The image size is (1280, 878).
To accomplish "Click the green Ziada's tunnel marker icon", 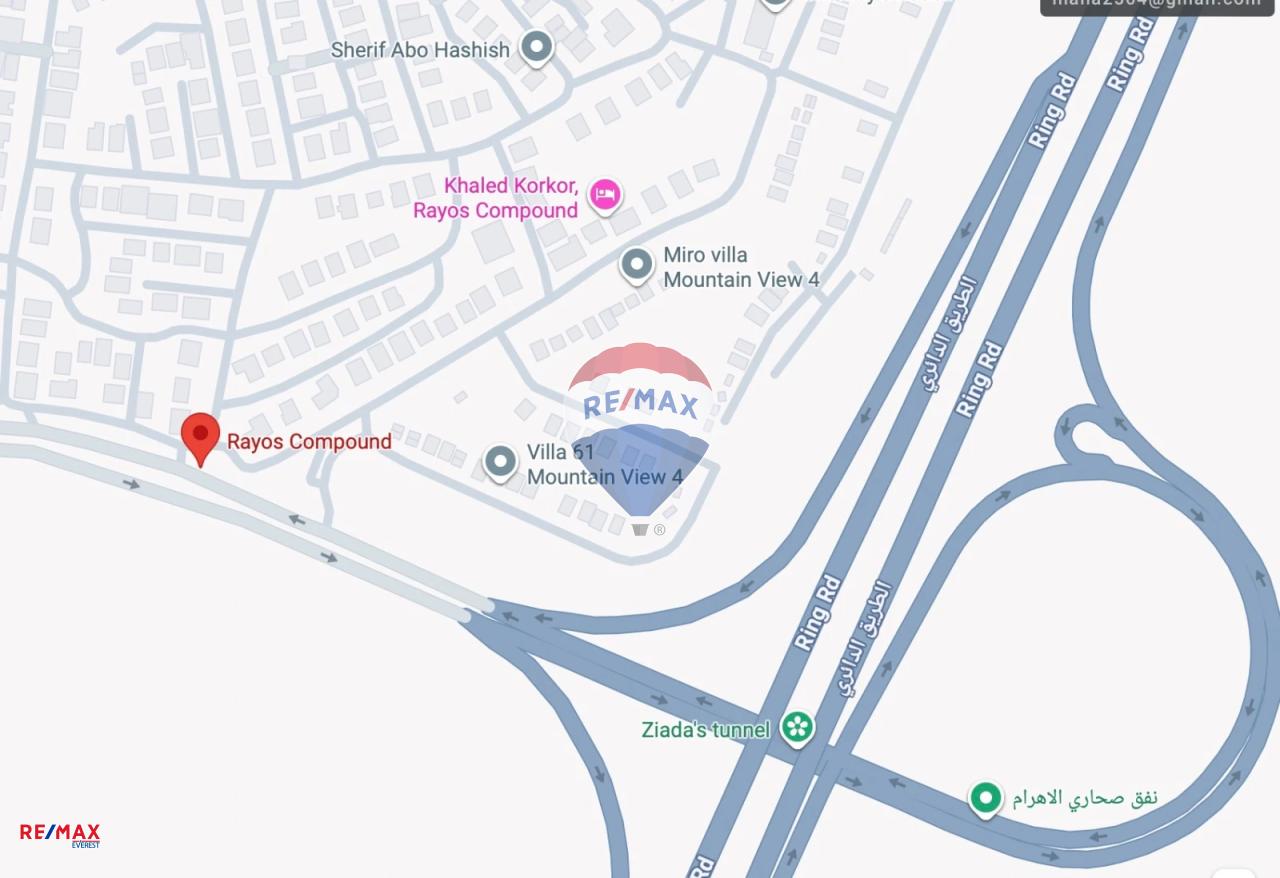I will click(x=797, y=728).
